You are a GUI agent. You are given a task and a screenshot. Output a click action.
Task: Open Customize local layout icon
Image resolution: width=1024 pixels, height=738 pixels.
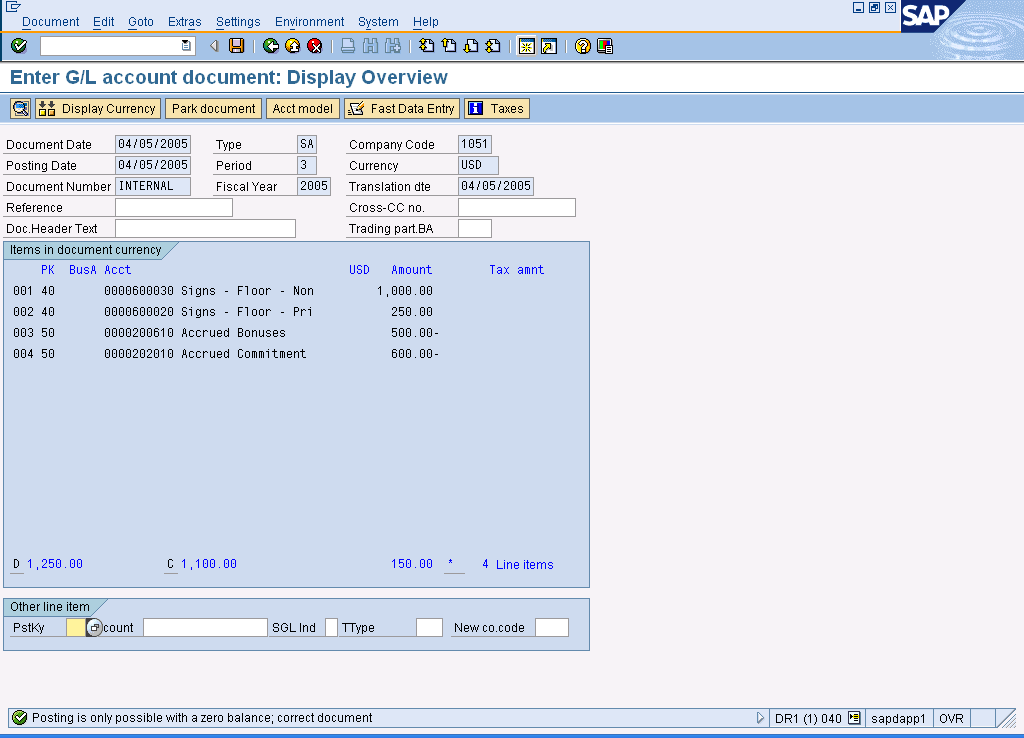coord(605,46)
